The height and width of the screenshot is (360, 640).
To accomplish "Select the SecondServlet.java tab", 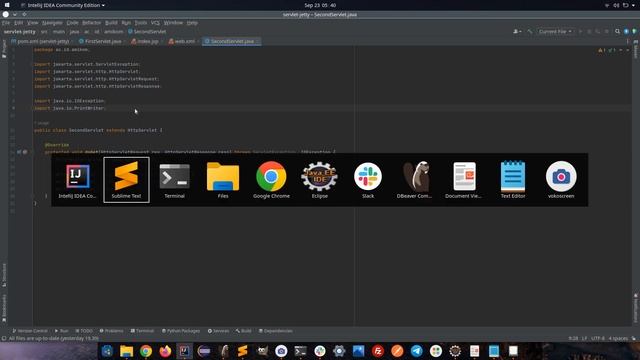I will click(x=231, y=41).
